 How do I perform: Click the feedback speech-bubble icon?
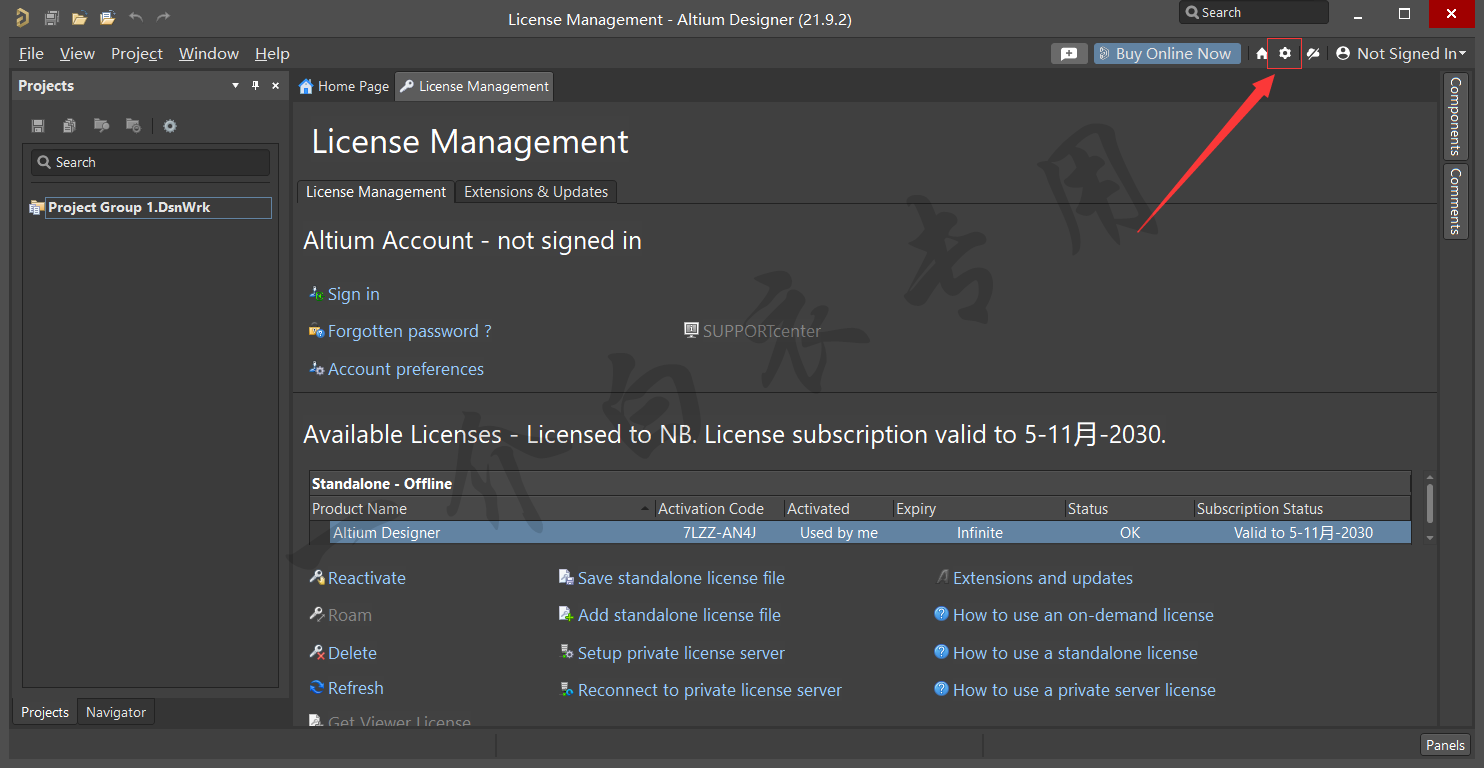tap(1069, 54)
